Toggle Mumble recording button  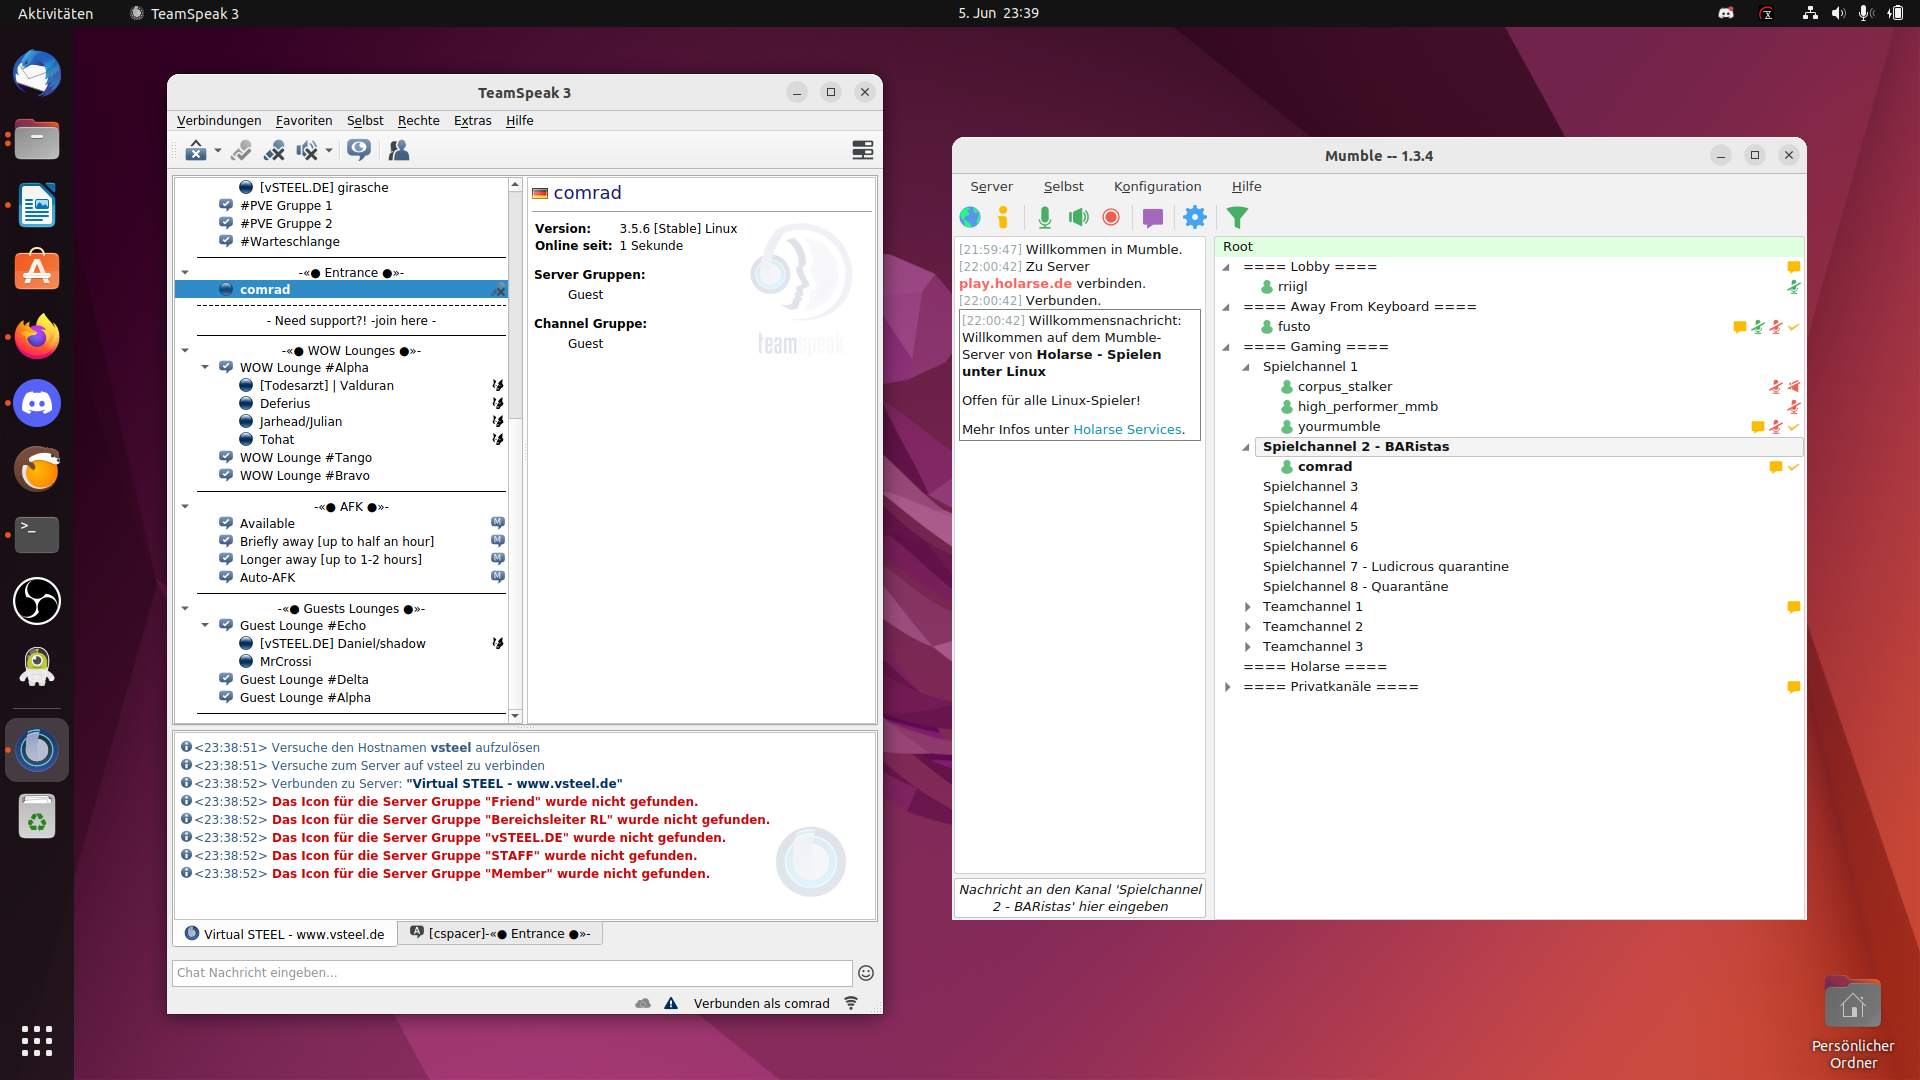click(1111, 217)
